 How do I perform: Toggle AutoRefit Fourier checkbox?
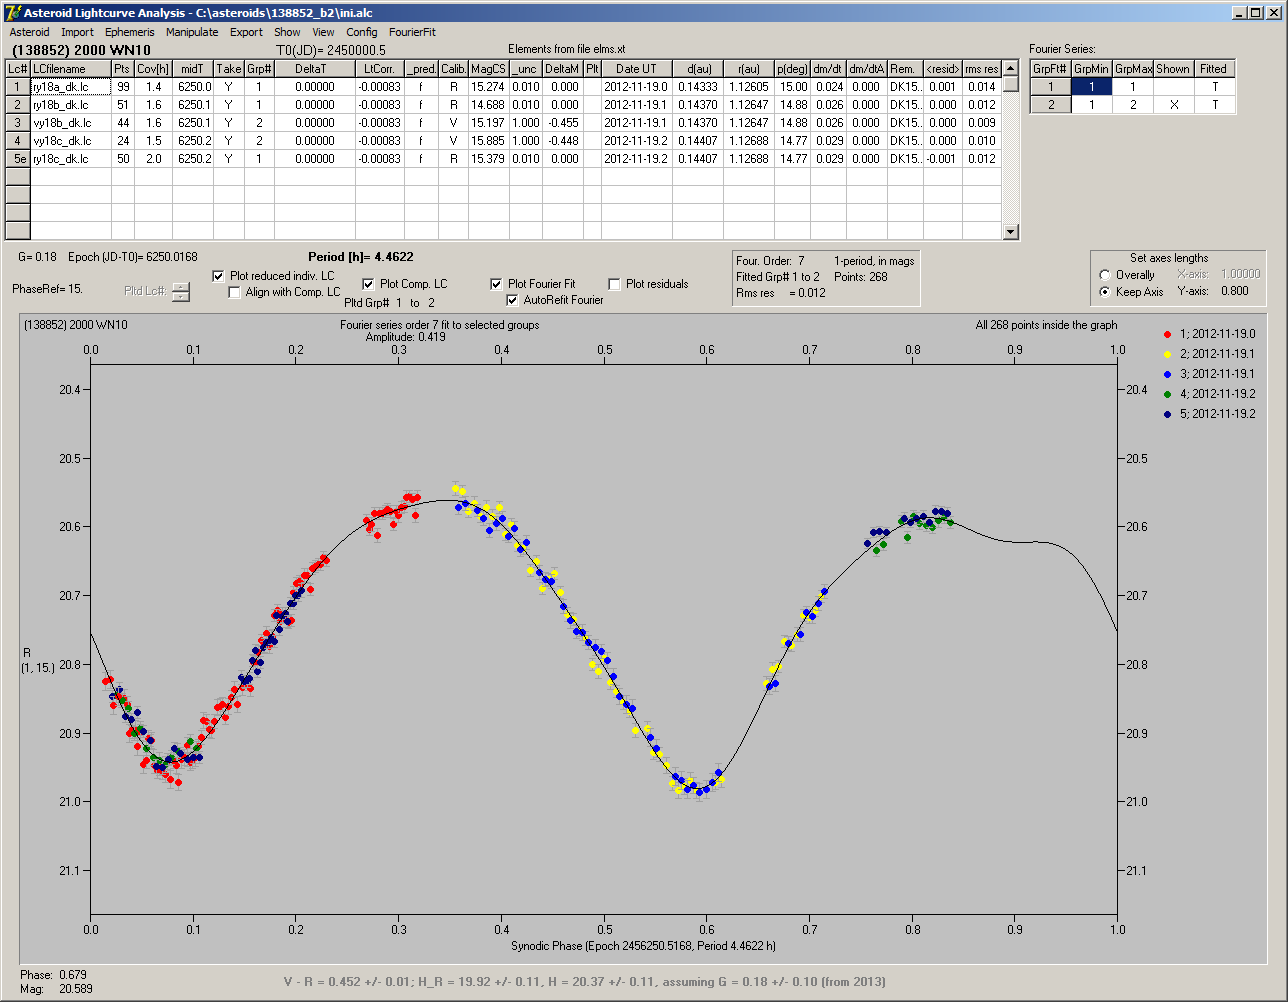(x=513, y=300)
